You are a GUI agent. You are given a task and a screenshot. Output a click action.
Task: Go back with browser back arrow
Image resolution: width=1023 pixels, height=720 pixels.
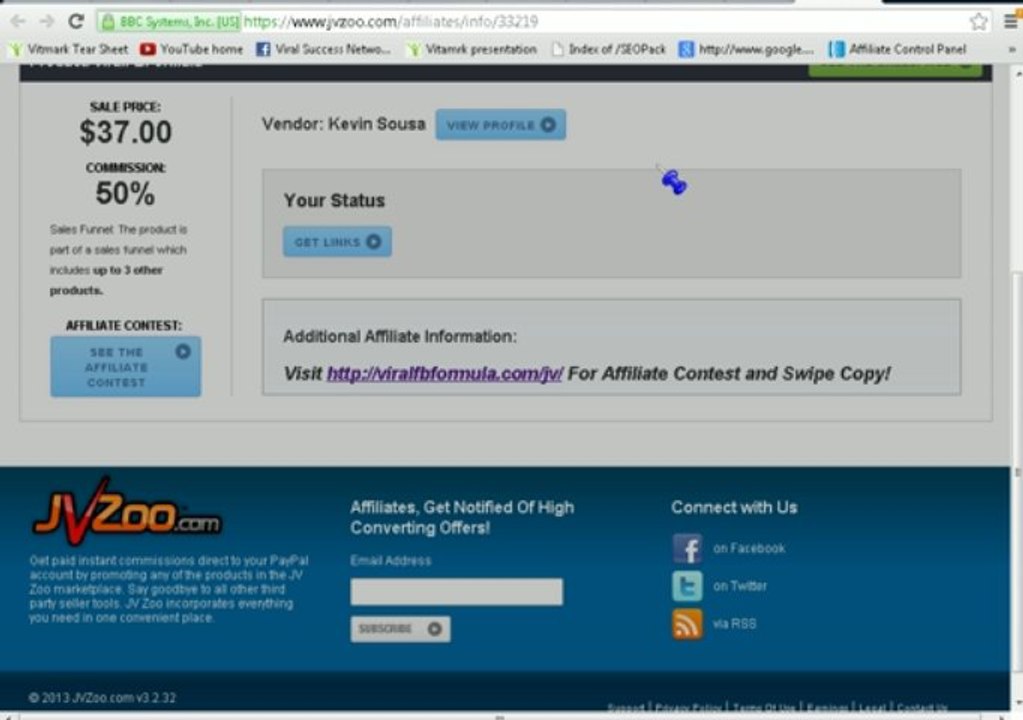(18, 22)
